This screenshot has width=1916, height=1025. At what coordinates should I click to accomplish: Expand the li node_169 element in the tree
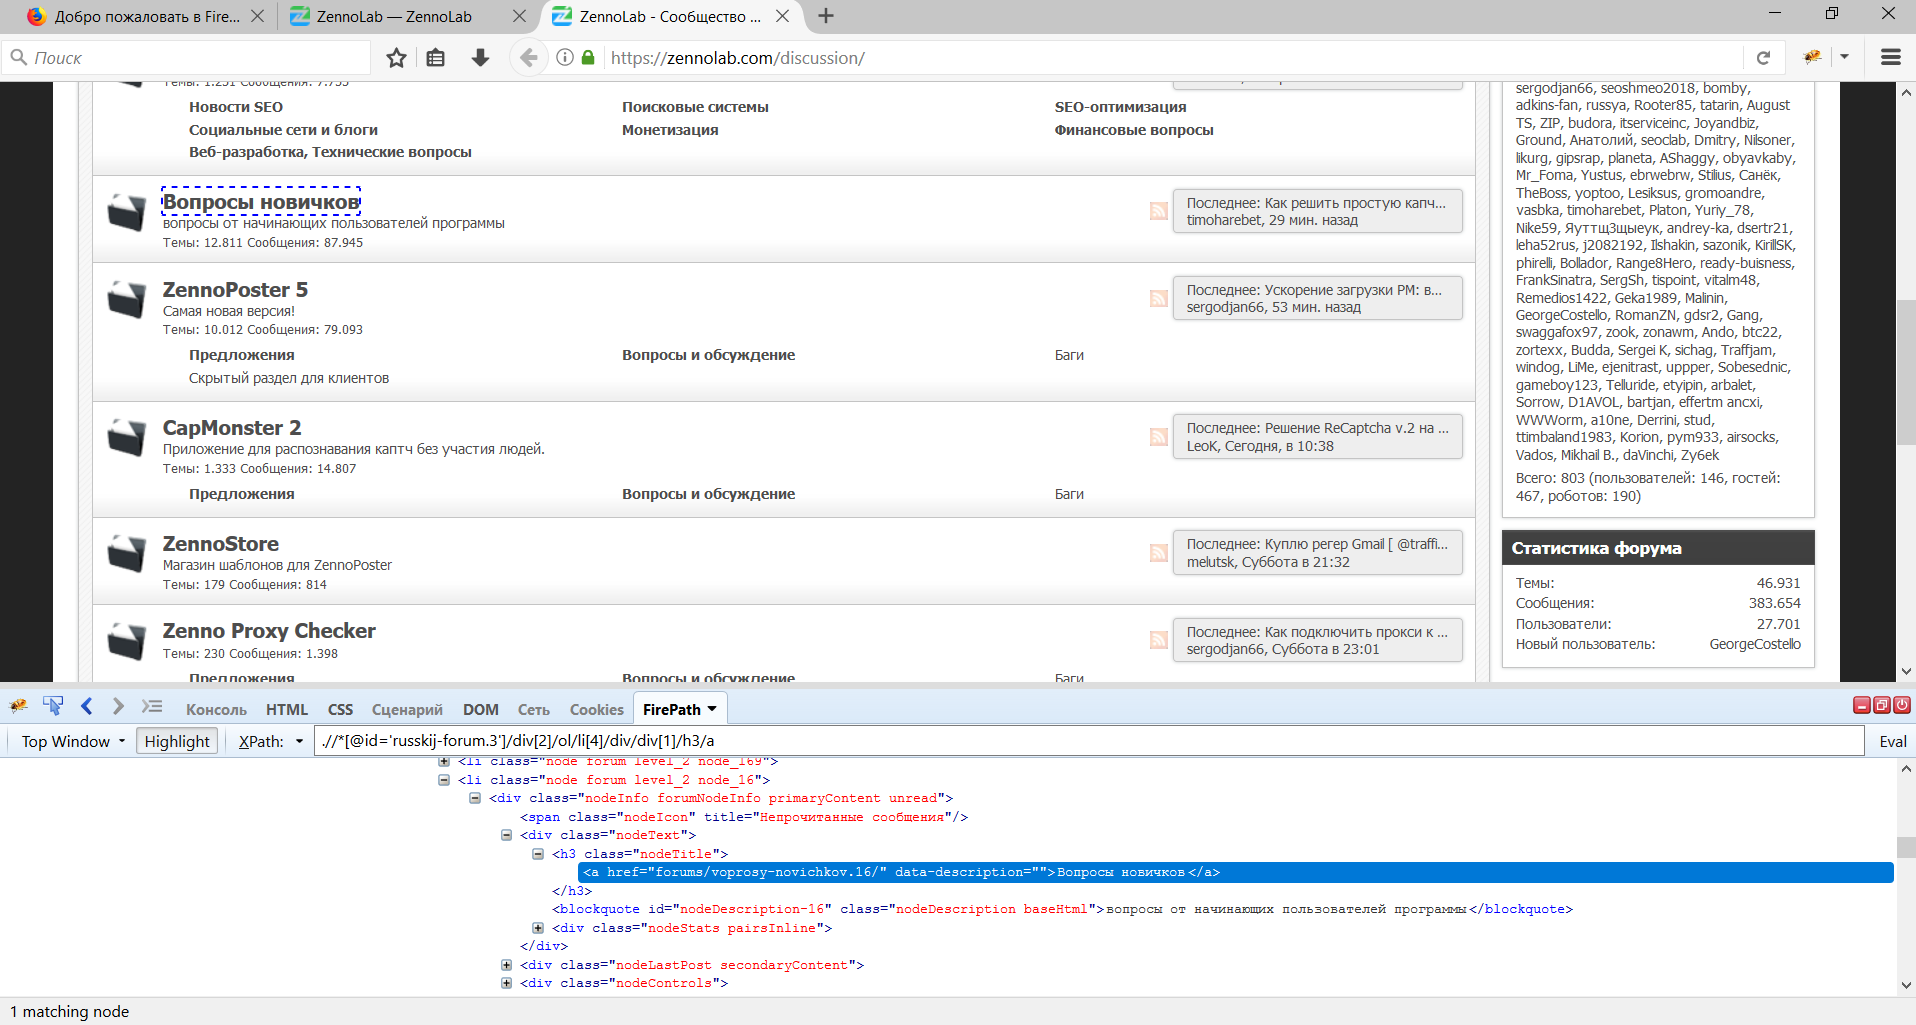[444, 762]
